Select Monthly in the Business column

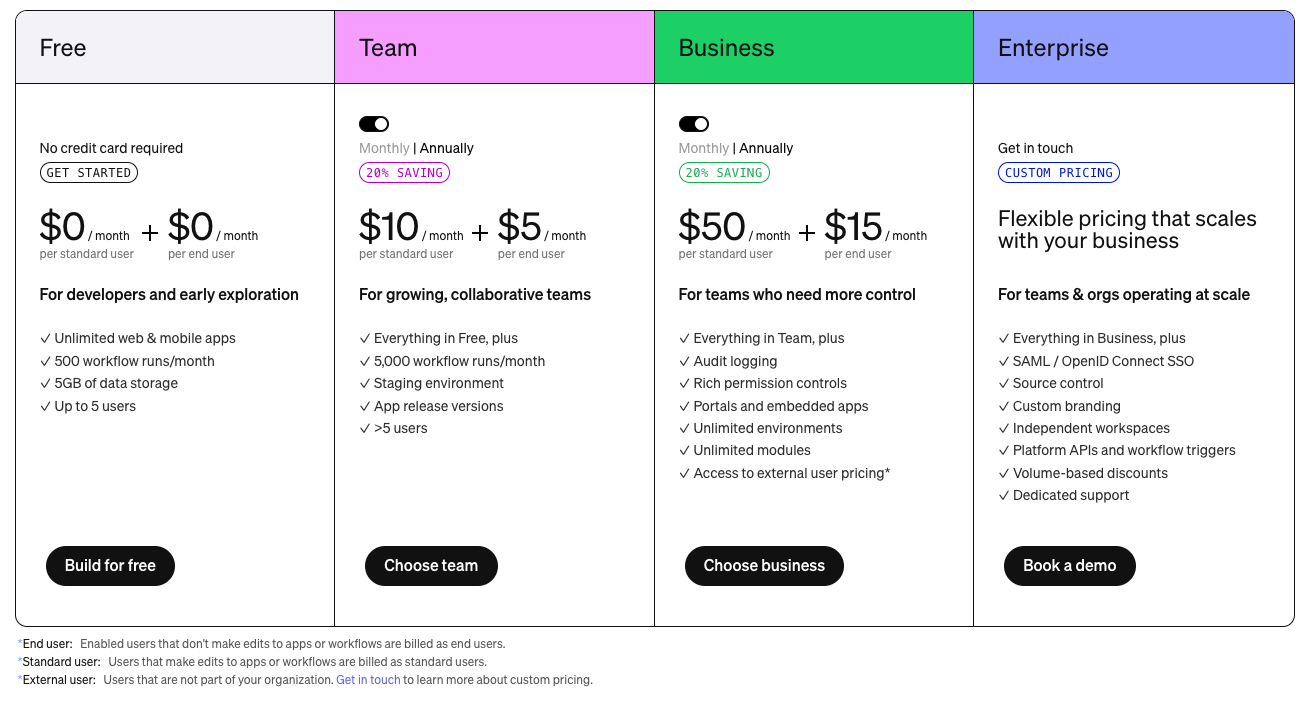[x=703, y=148]
